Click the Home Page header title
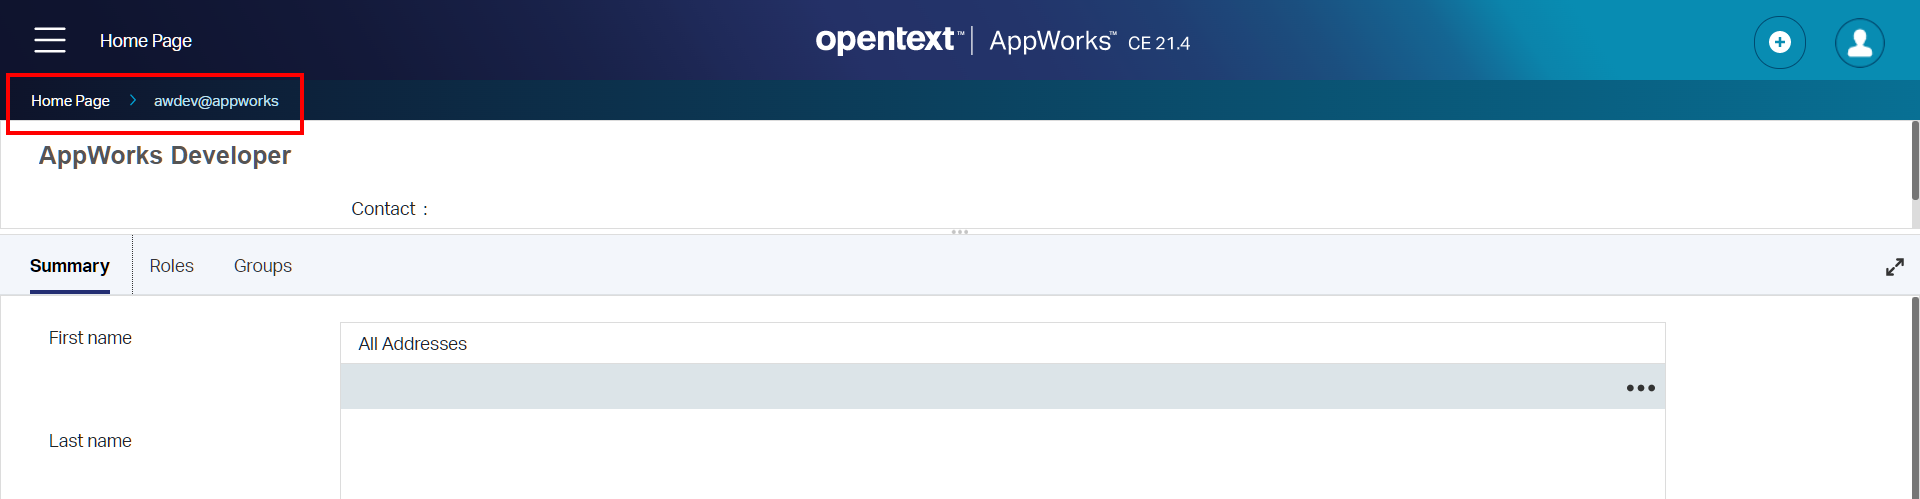This screenshot has width=1920, height=499. (x=146, y=41)
